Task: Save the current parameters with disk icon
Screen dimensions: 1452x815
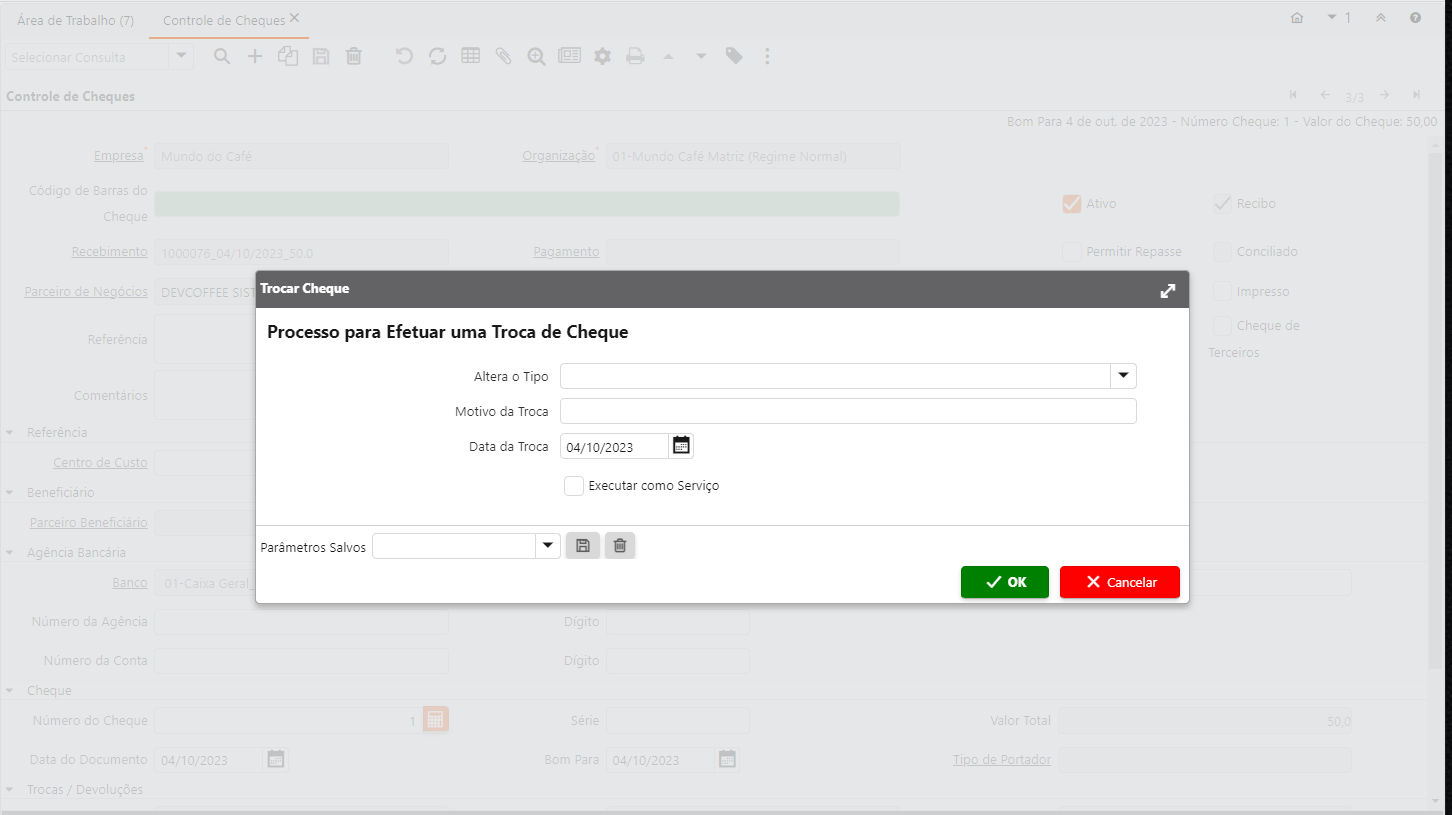Action: click(x=583, y=545)
